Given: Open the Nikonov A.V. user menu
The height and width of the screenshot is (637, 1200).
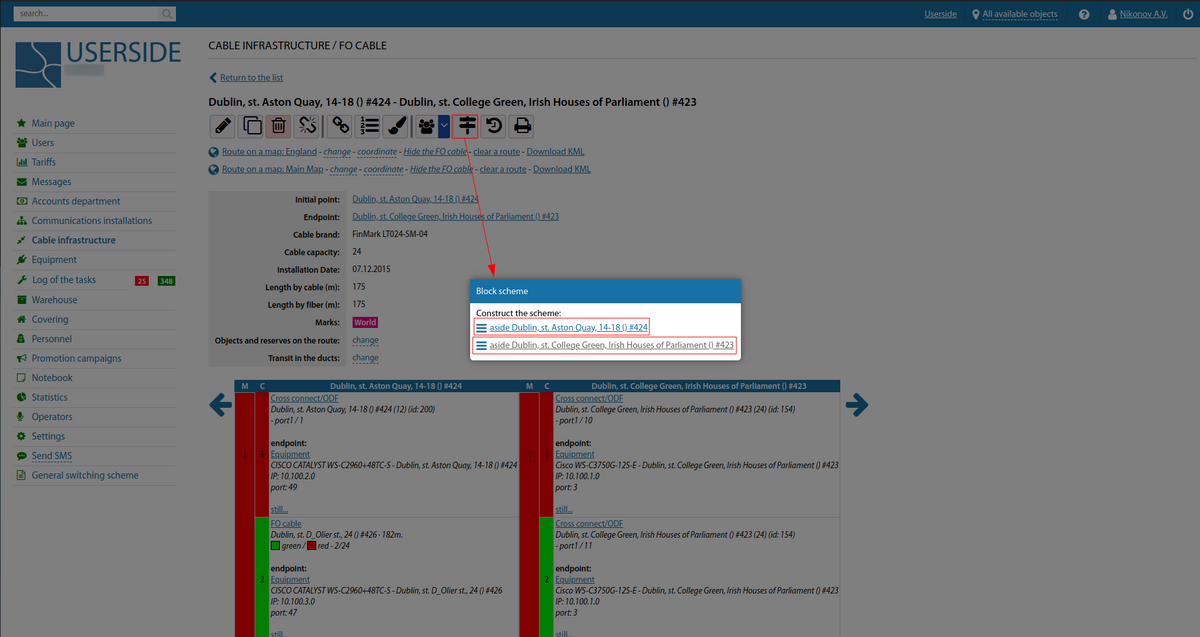Looking at the screenshot, I should pyautogui.click(x=1144, y=14).
